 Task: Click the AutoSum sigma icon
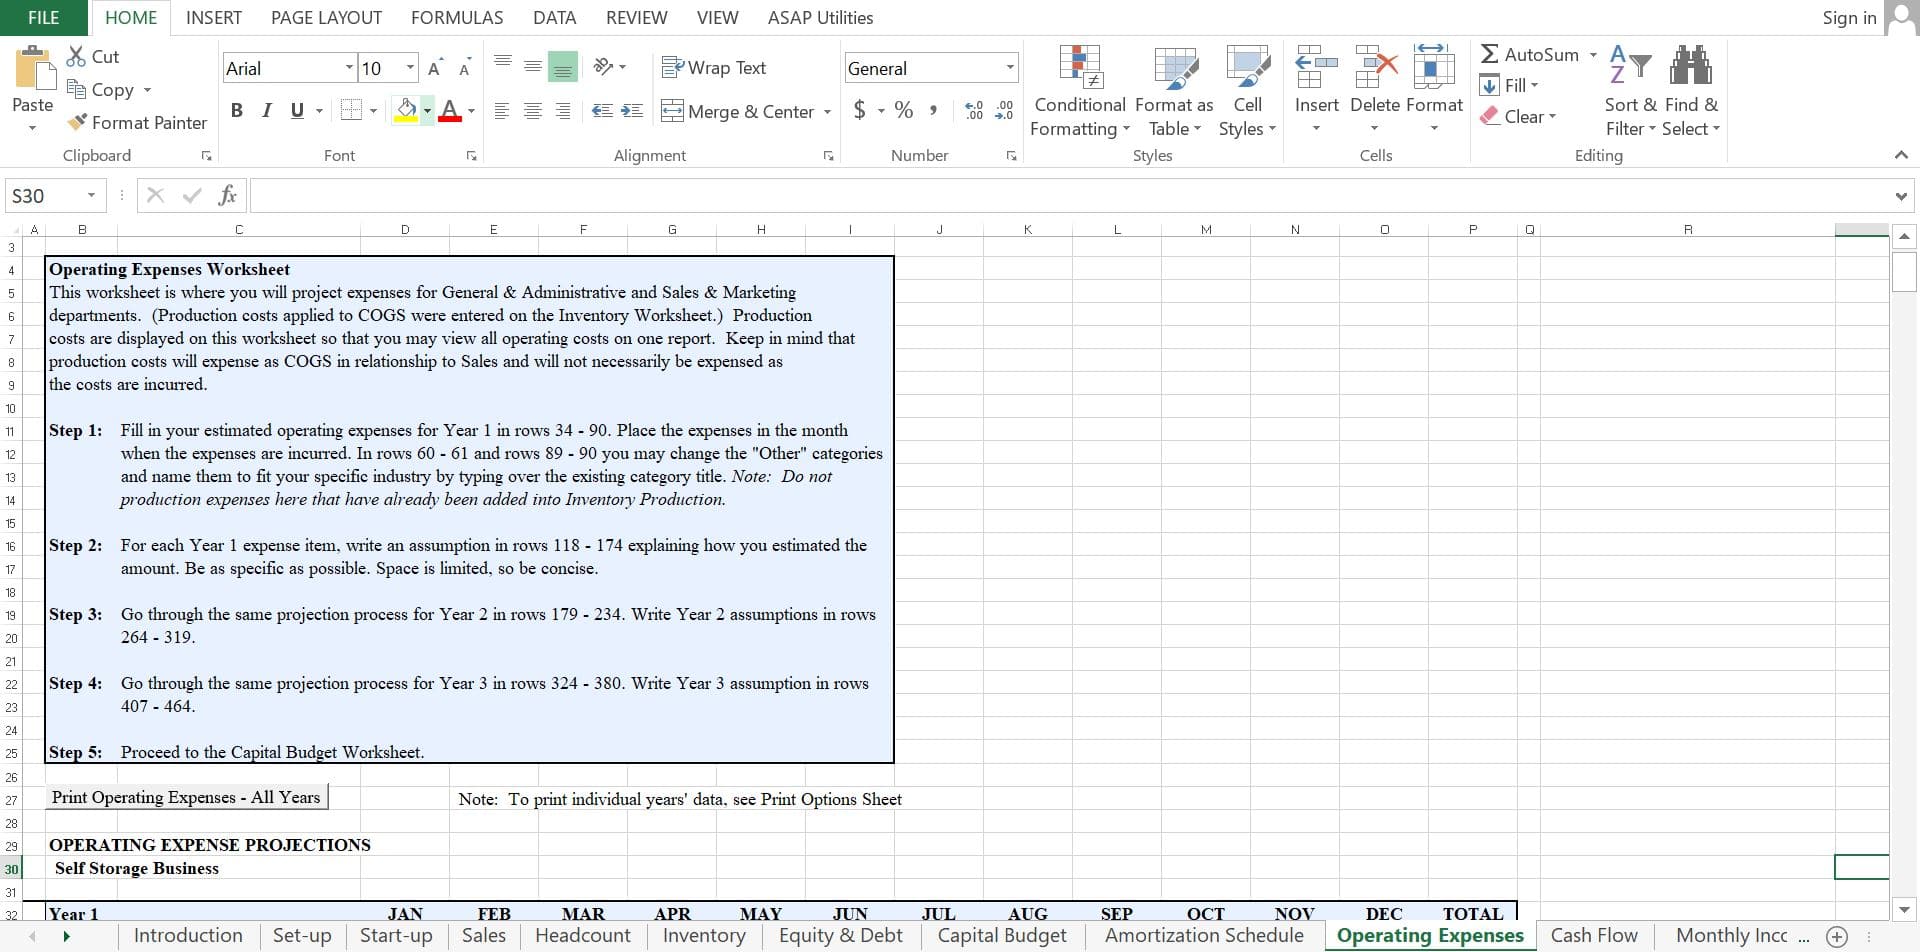pos(1490,54)
